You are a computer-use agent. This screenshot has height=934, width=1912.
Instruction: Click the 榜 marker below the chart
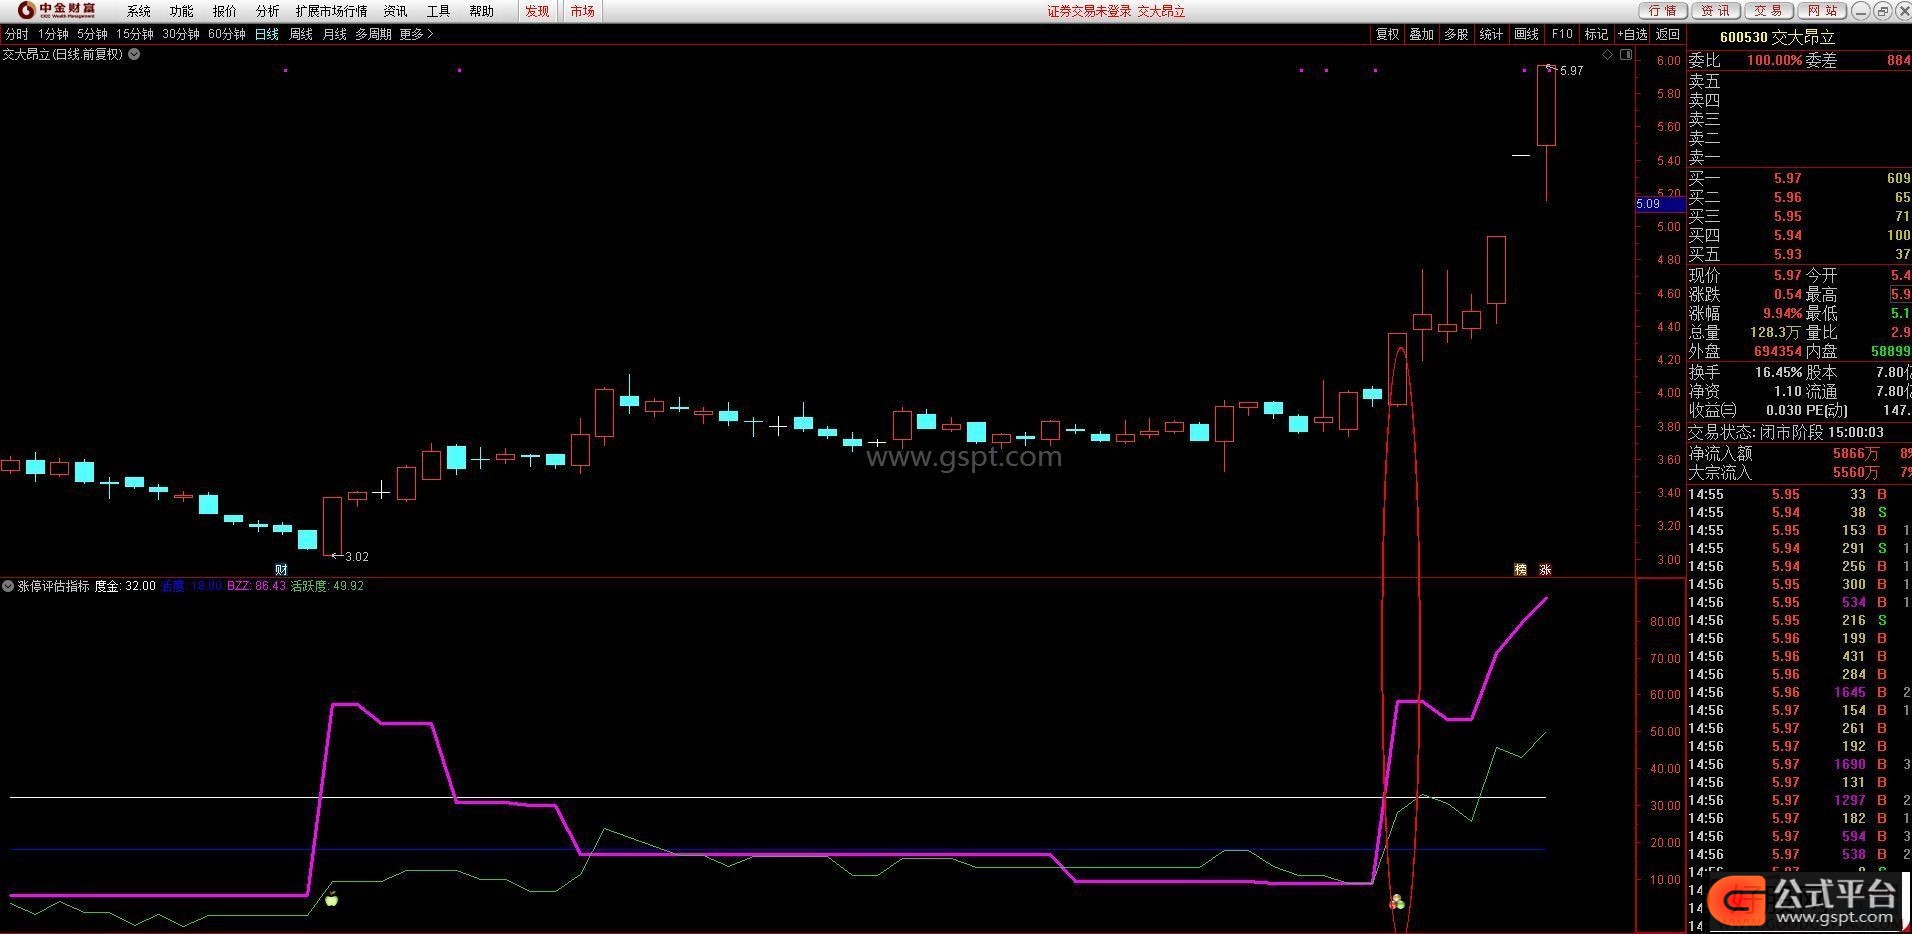click(1520, 569)
